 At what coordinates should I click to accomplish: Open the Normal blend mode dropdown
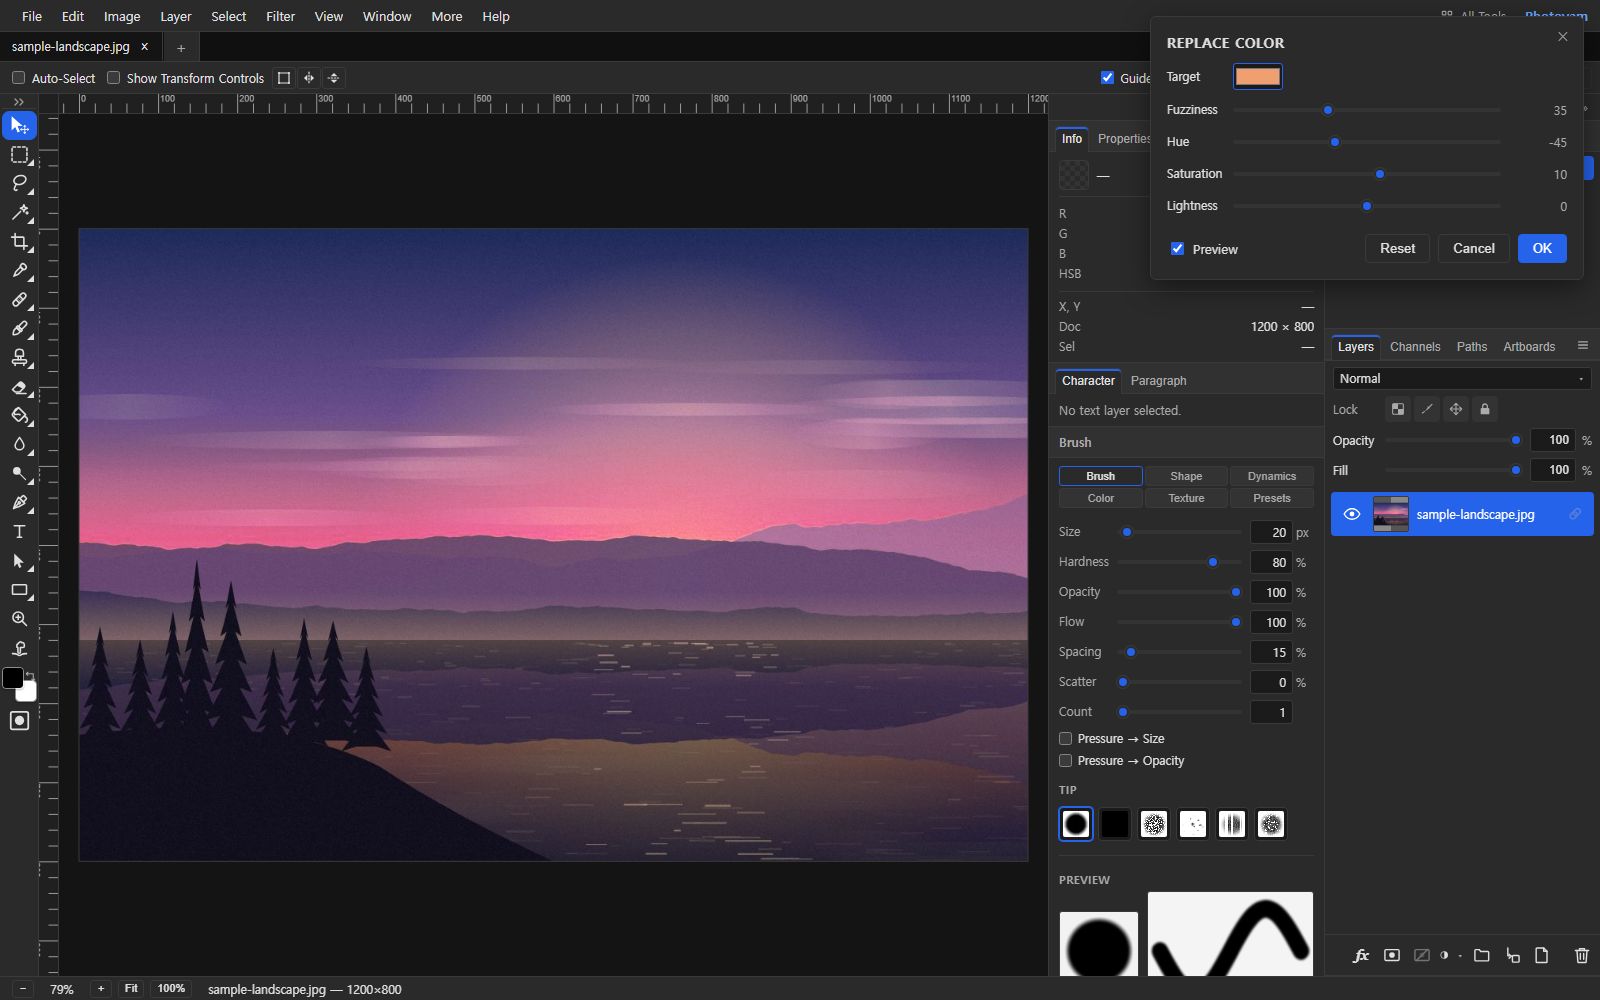pyautogui.click(x=1461, y=379)
